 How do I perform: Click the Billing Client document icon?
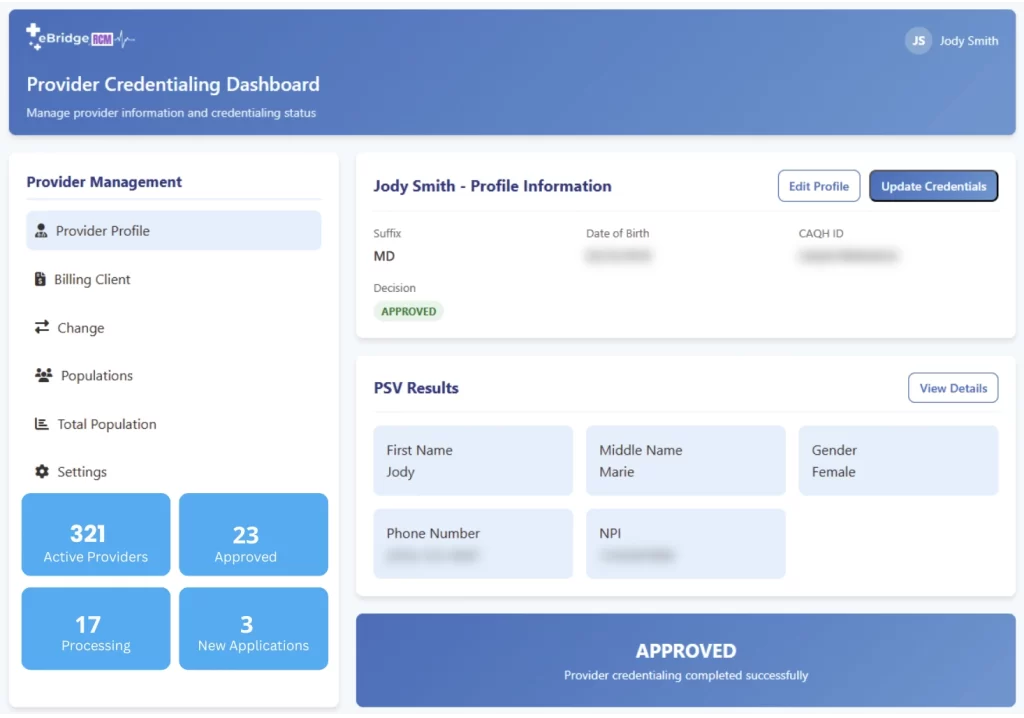[42, 279]
